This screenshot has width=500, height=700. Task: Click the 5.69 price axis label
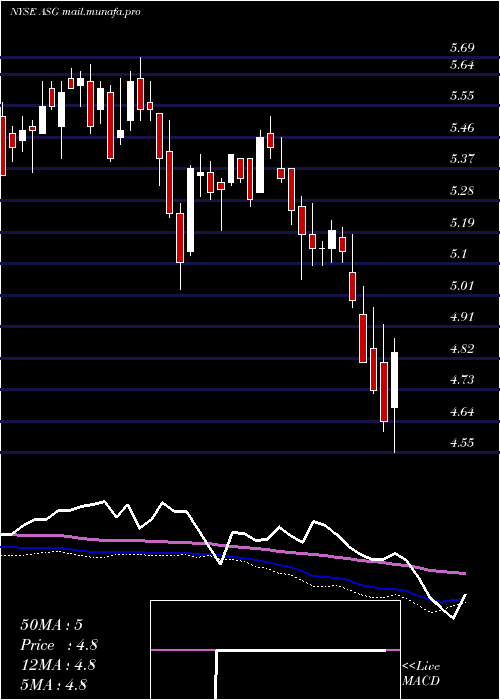click(x=462, y=47)
